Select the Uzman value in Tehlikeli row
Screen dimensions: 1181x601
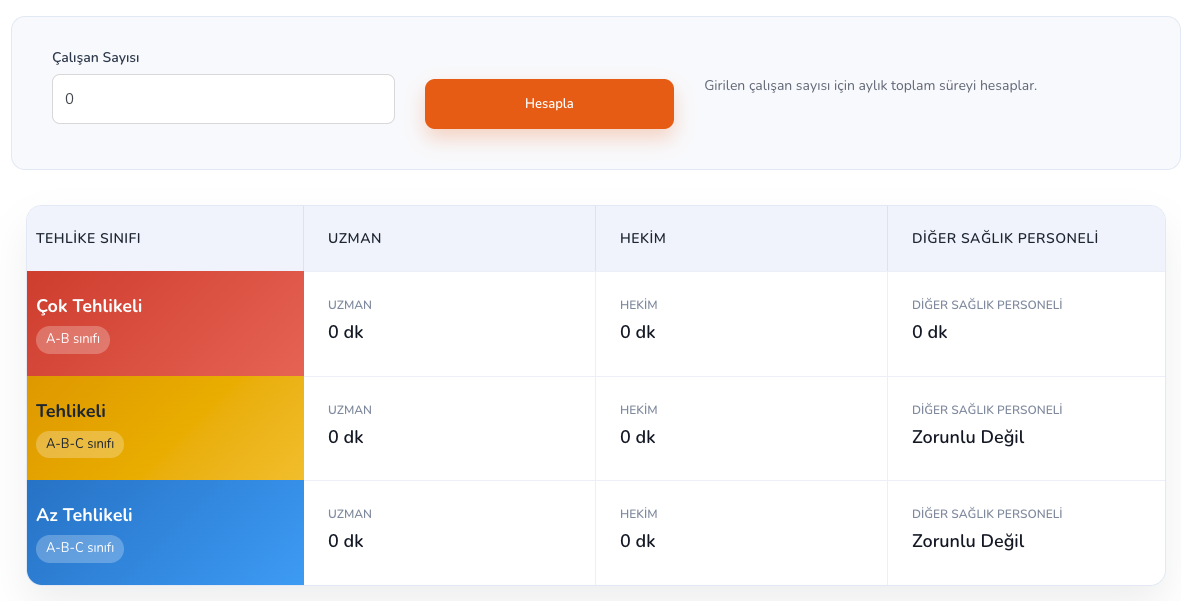pyautogui.click(x=346, y=437)
